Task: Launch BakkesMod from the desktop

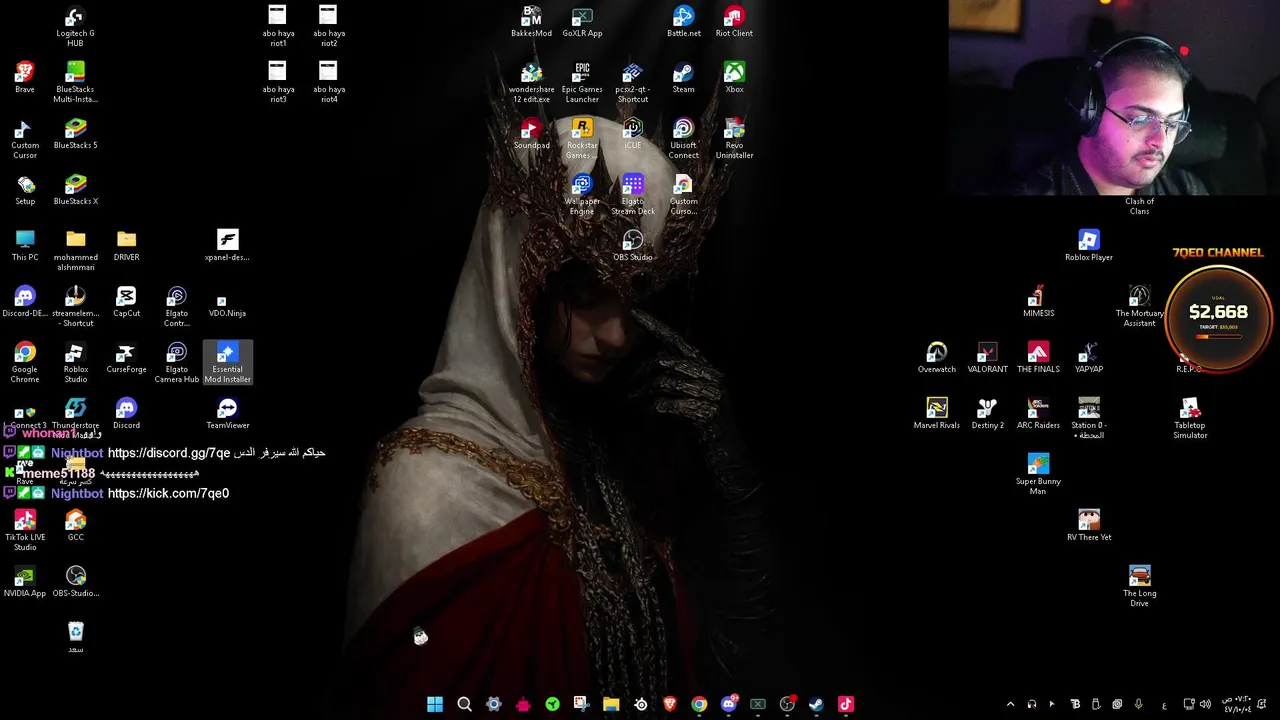Action: 531,22
